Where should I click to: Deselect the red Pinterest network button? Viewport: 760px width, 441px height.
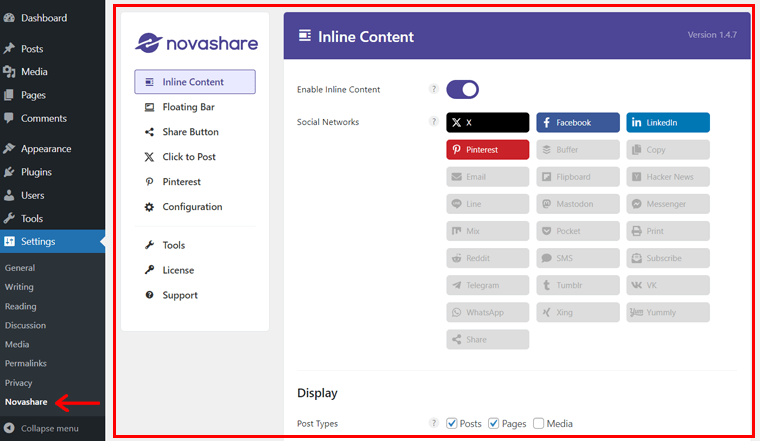pos(488,150)
